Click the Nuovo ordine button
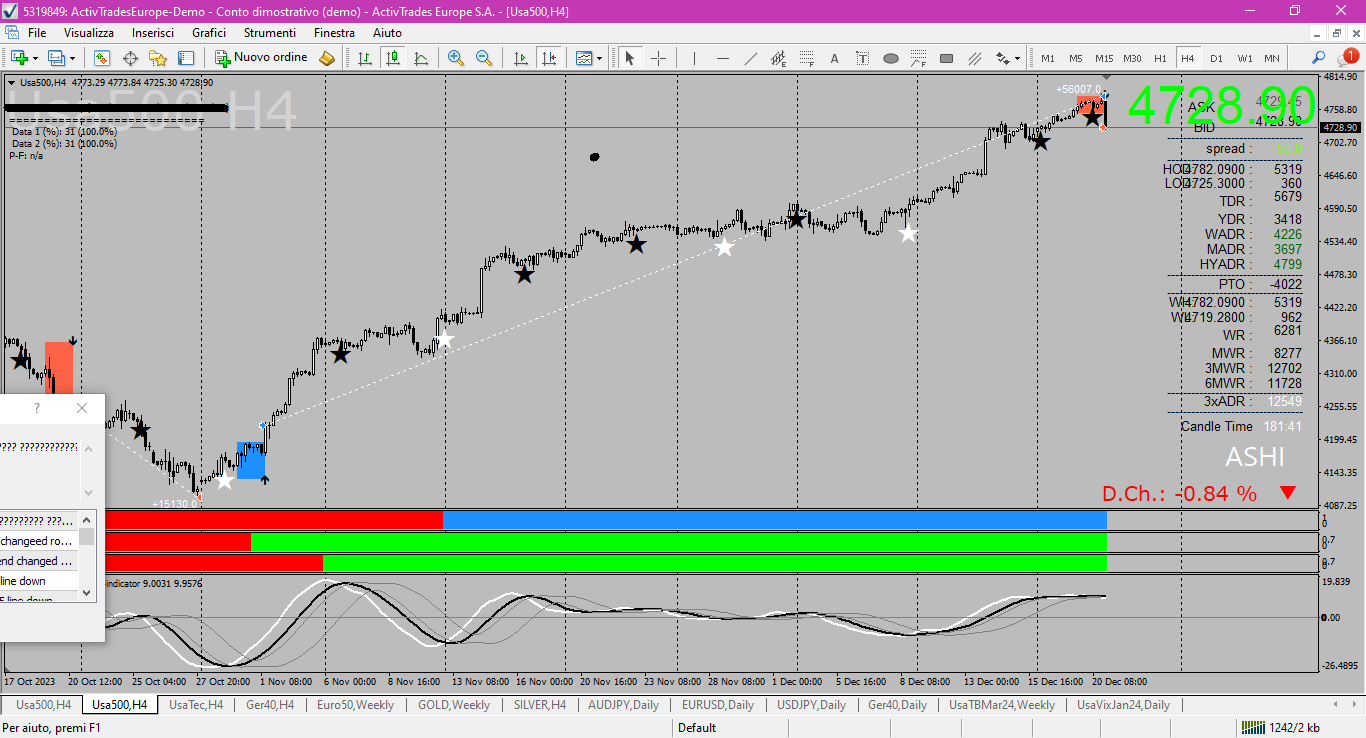Viewport: 1366px width, 738px height. 261,58
